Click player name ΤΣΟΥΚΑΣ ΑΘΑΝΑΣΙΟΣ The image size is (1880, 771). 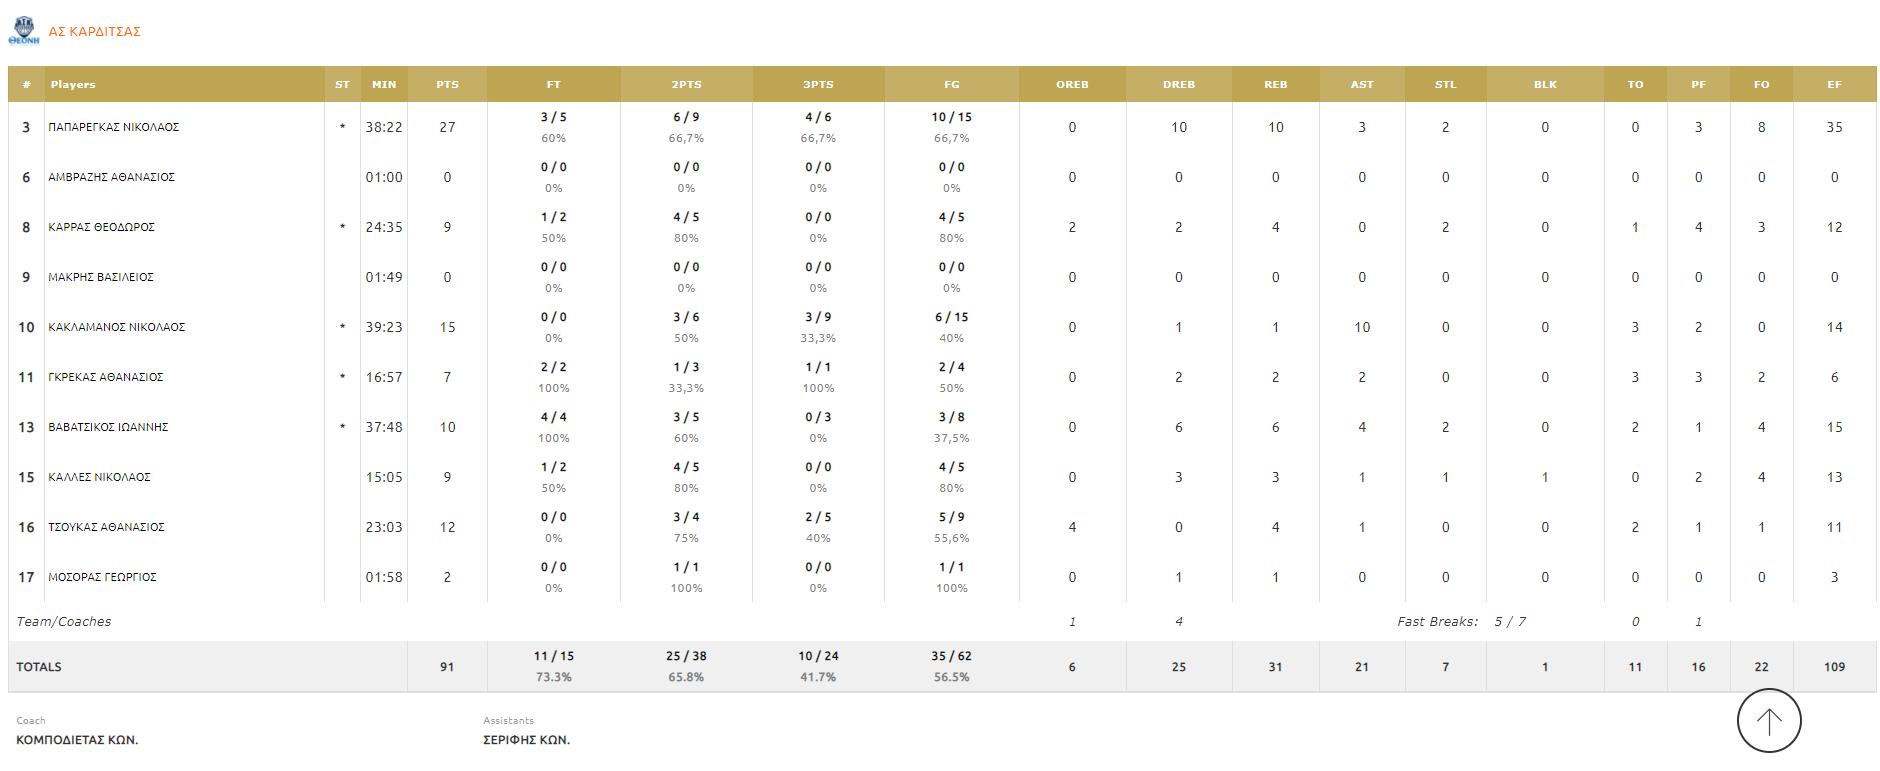point(106,527)
